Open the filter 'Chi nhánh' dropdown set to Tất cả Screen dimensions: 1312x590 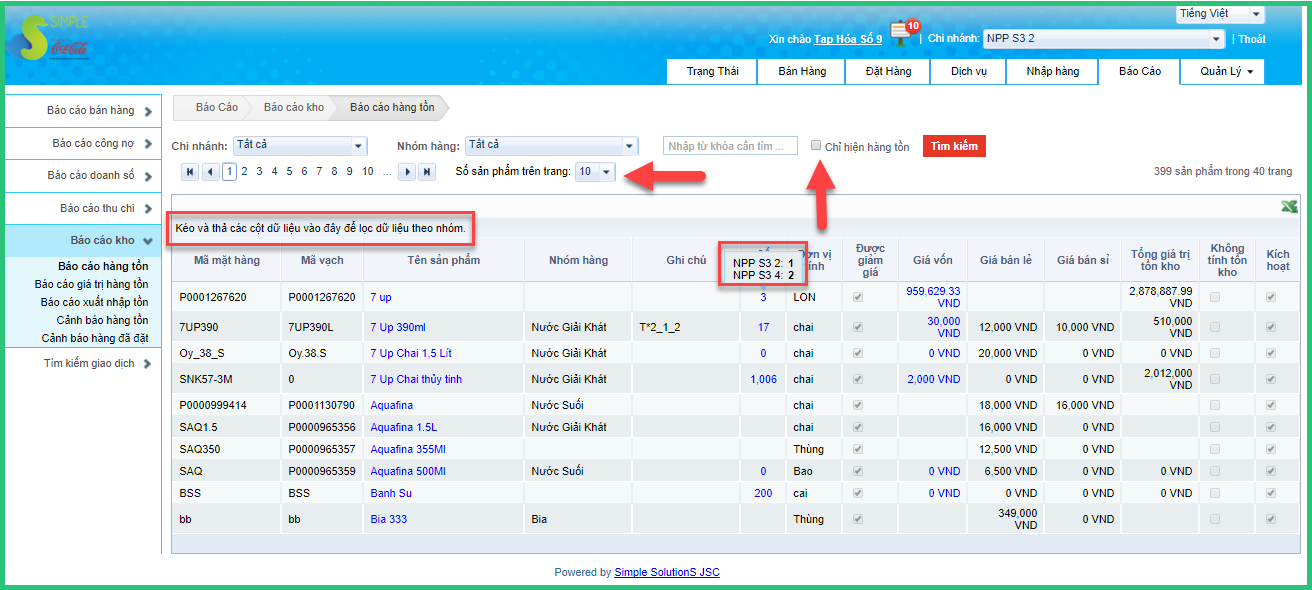300,146
